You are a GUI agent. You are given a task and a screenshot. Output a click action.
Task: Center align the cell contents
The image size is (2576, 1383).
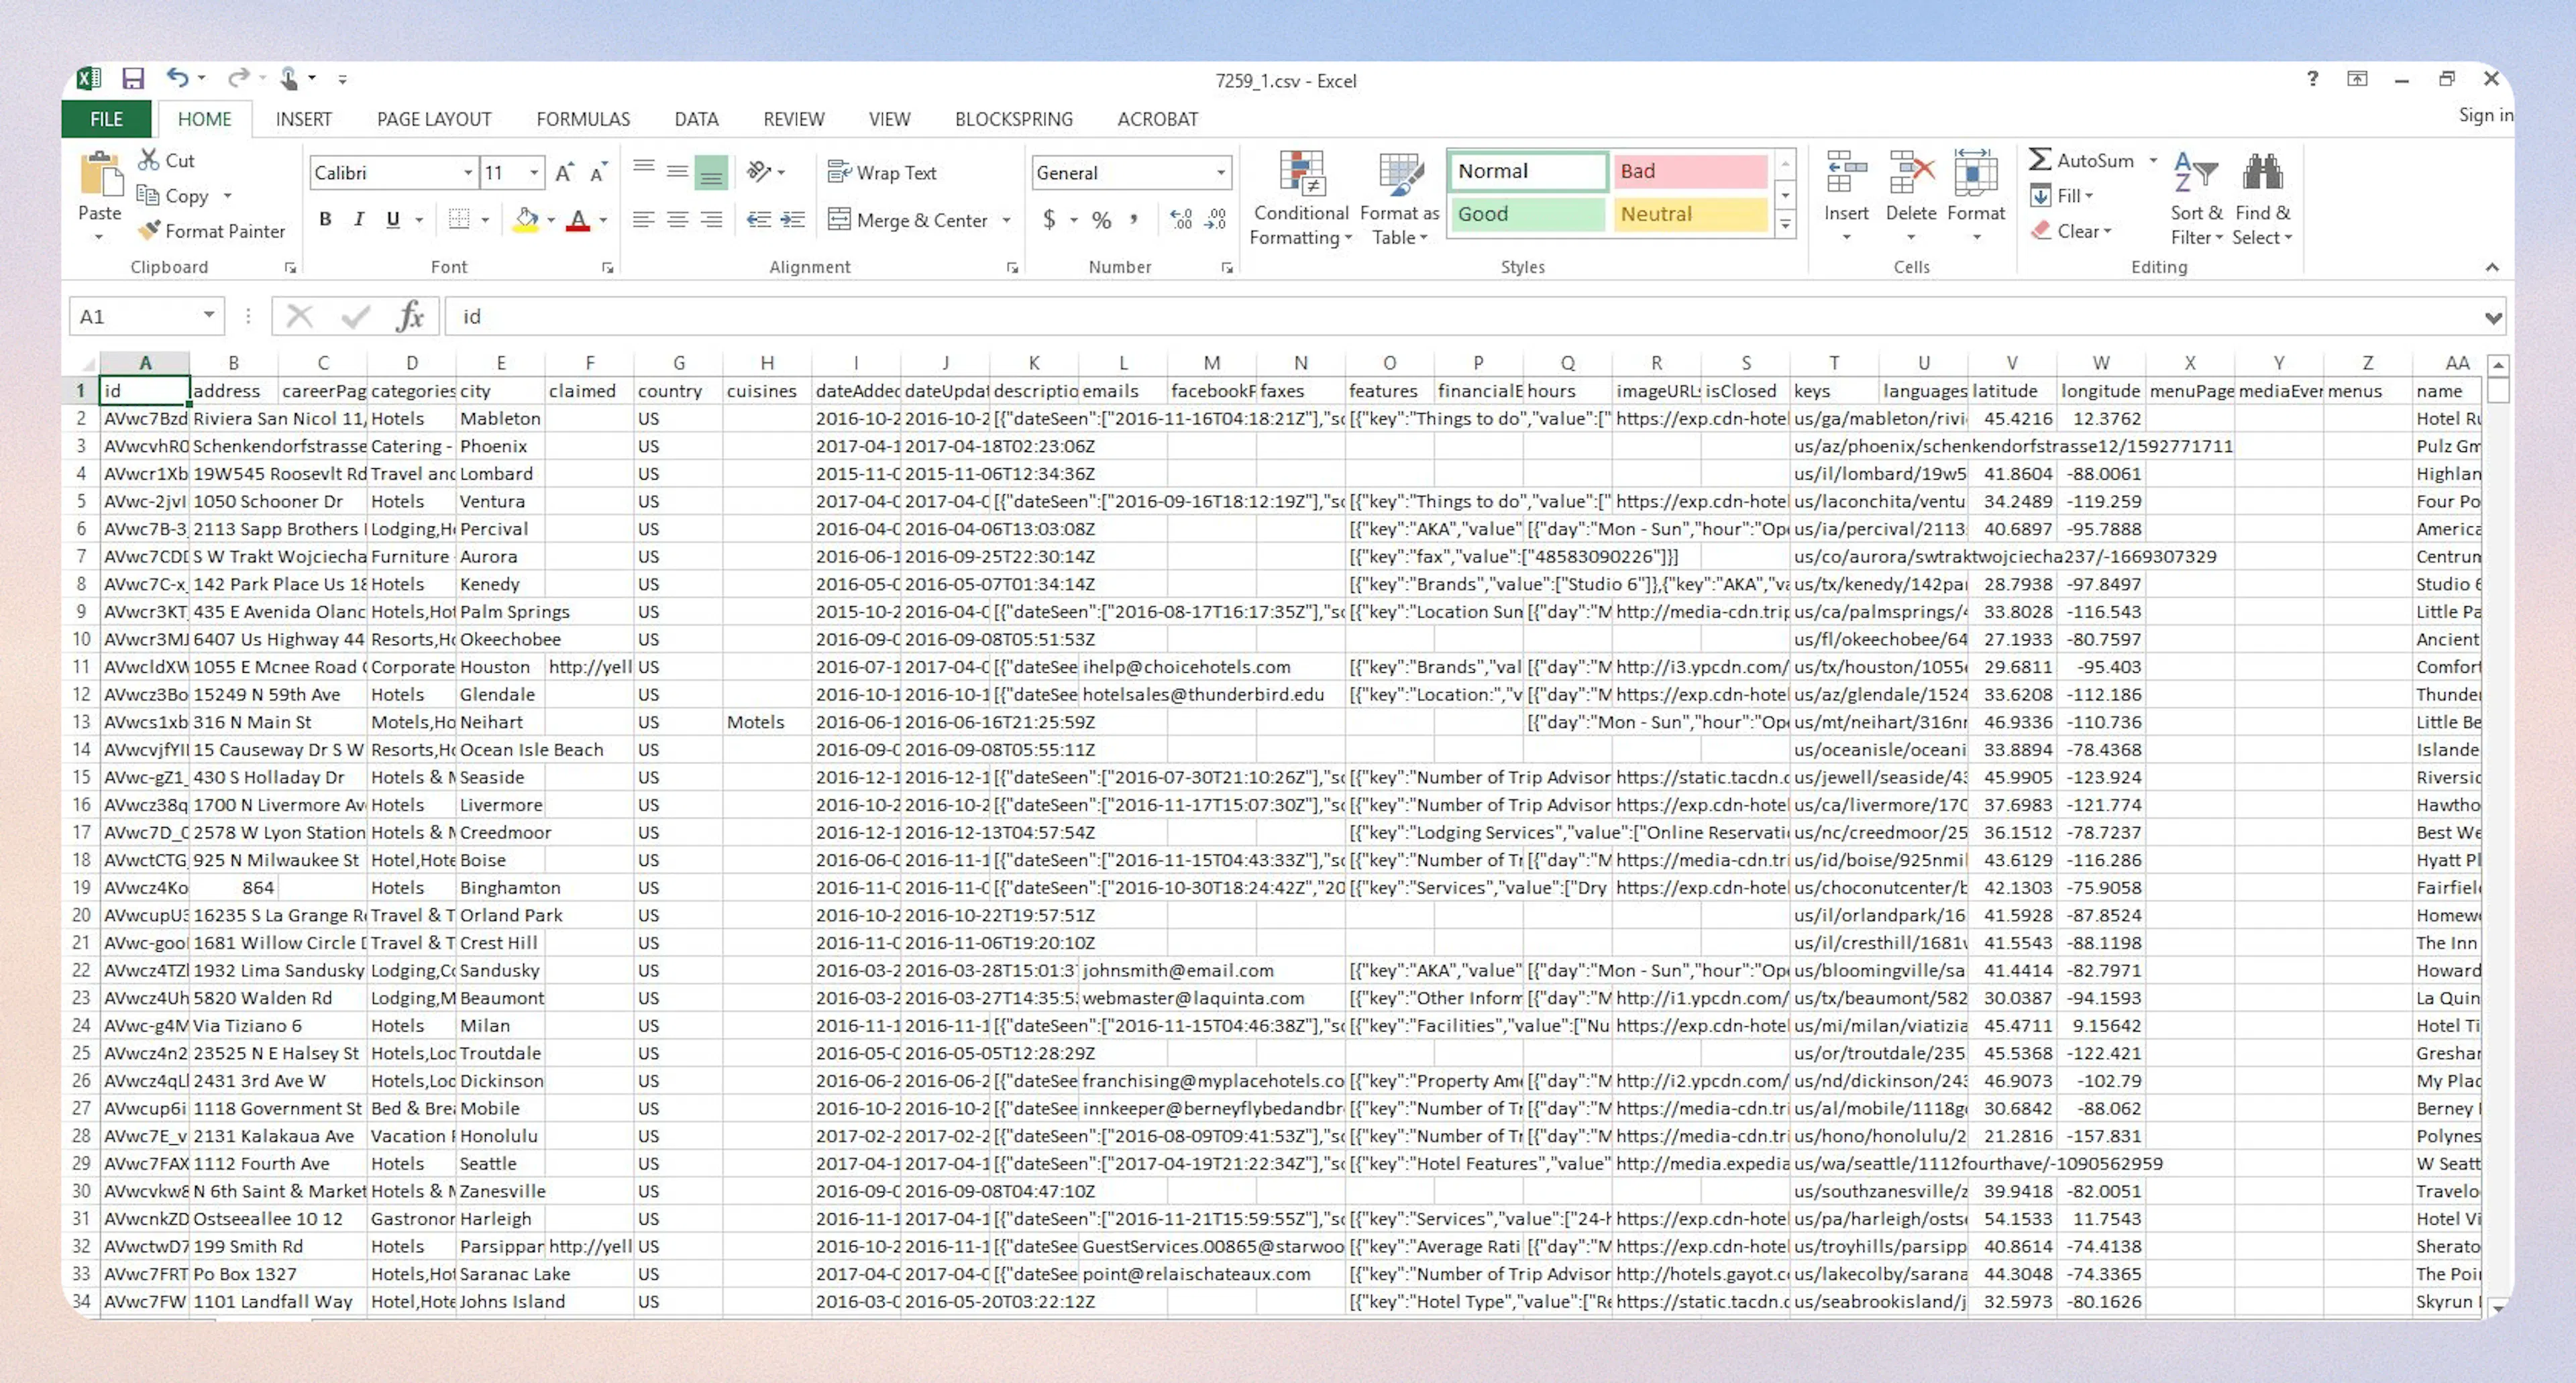point(678,219)
